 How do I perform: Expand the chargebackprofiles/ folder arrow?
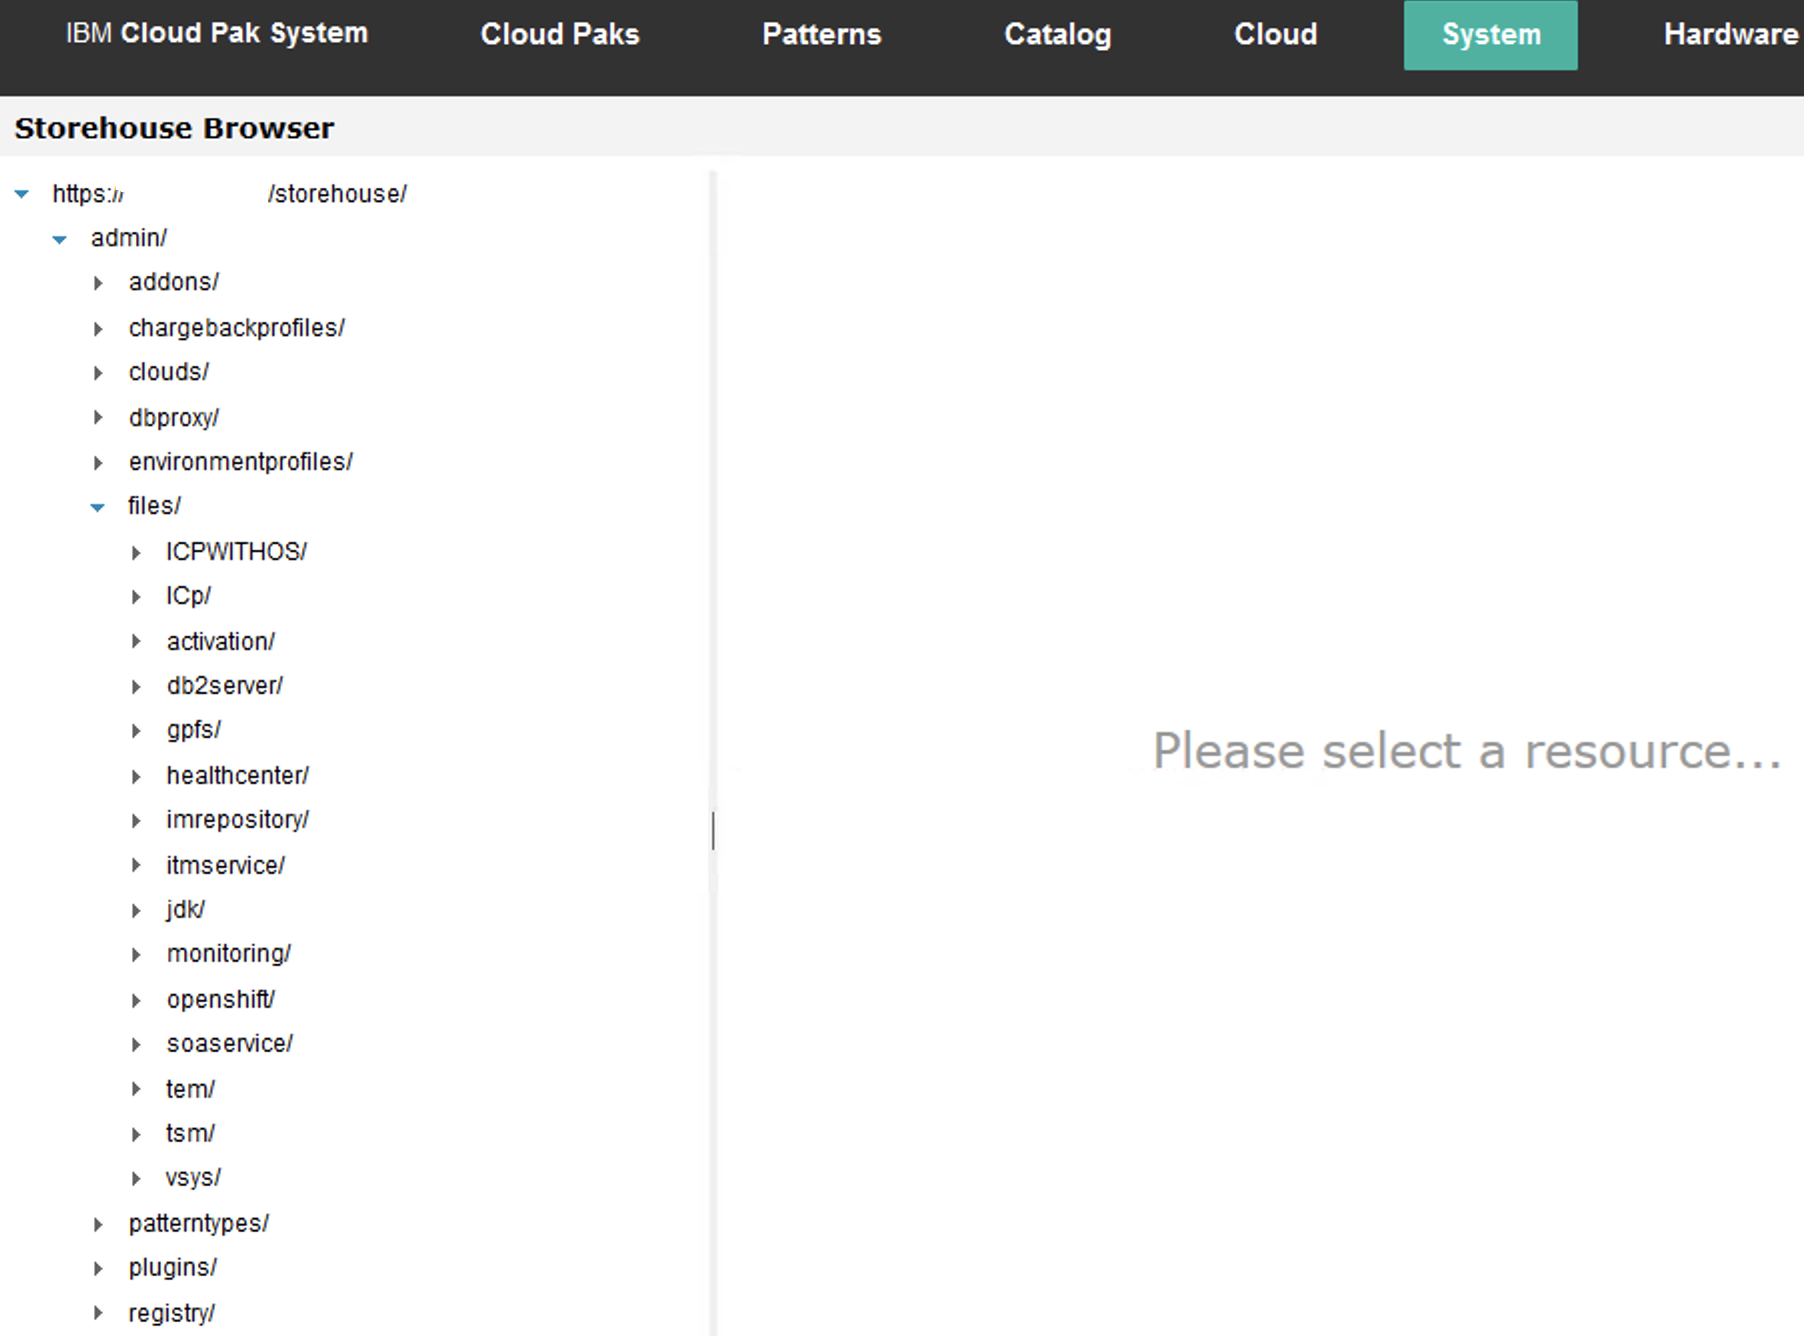pos(98,328)
